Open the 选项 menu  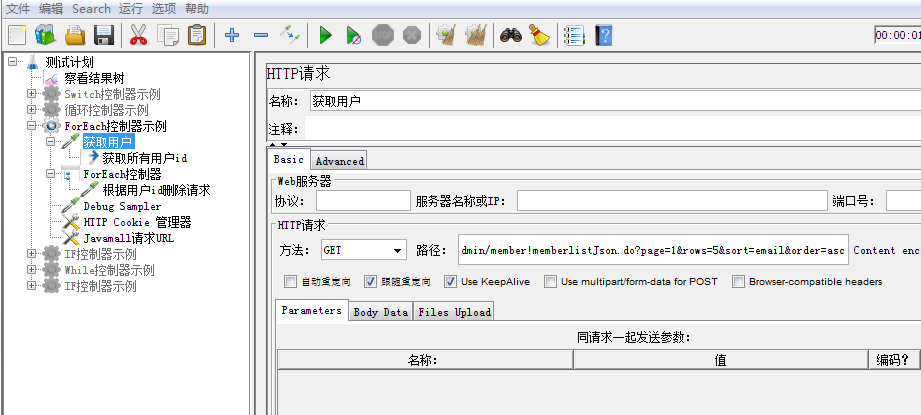[x=163, y=9]
